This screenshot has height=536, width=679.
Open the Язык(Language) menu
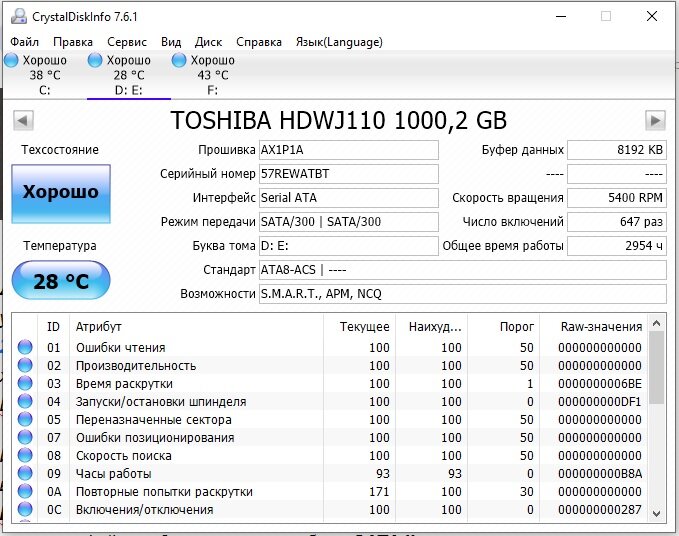(x=339, y=42)
